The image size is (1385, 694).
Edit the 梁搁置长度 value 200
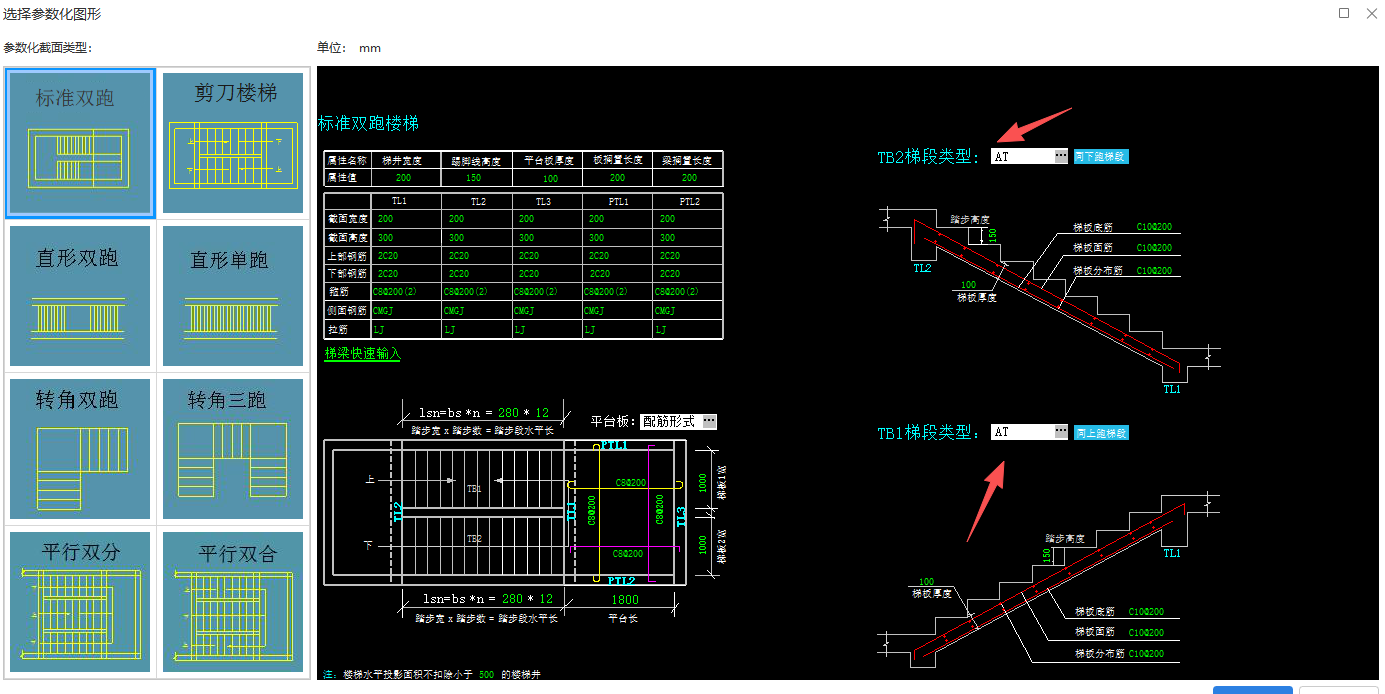(689, 178)
